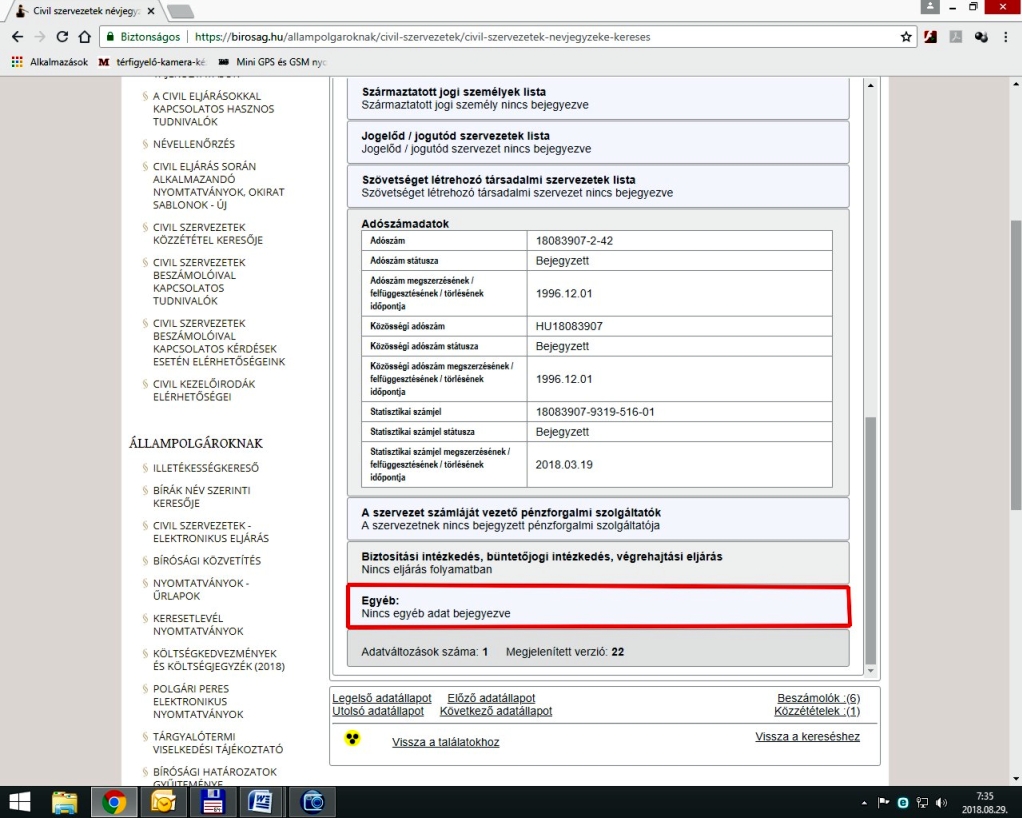Click the taskbar volume speaker icon
The image size is (1022, 818).
click(x=941, y=802)
